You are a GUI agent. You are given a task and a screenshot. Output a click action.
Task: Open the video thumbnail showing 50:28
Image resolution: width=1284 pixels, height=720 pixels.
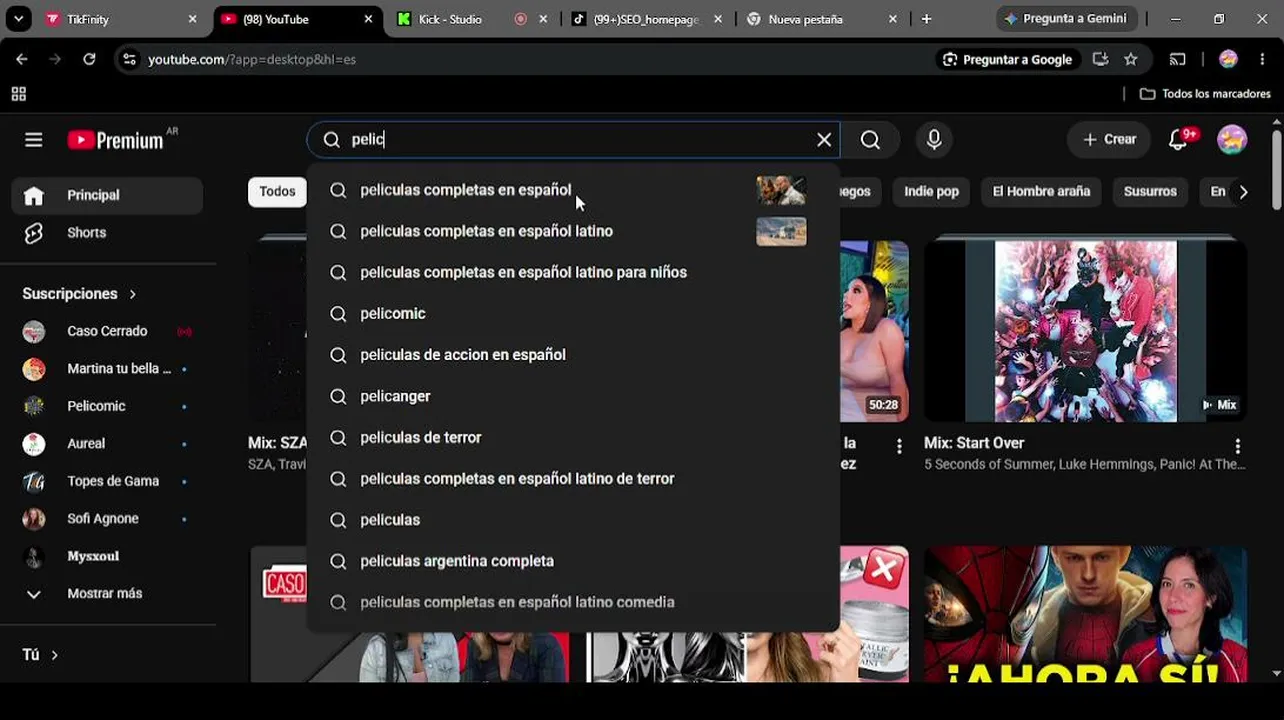[874, 331]
